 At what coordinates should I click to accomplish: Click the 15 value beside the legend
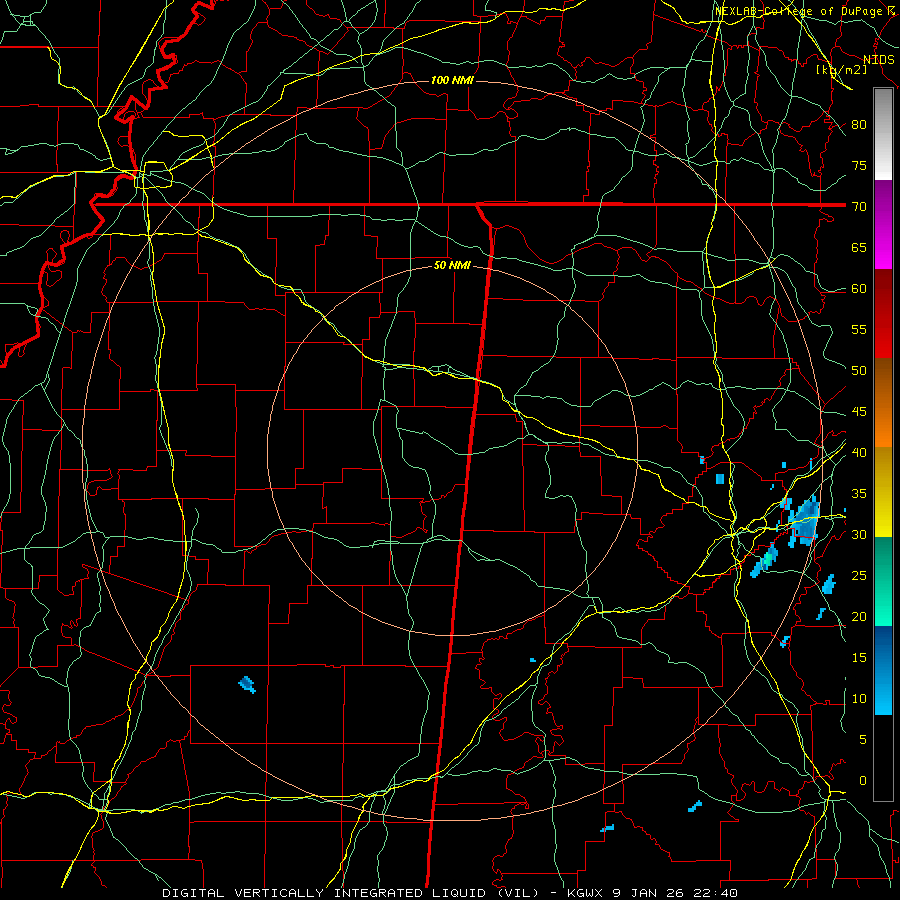coord(859,657)
